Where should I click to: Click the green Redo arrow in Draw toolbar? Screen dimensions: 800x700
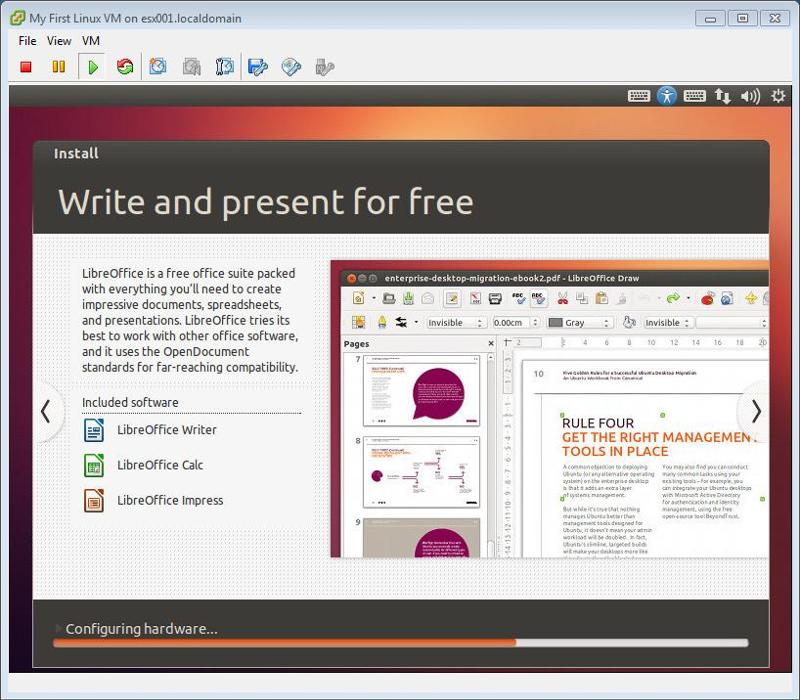click(673, 298)
